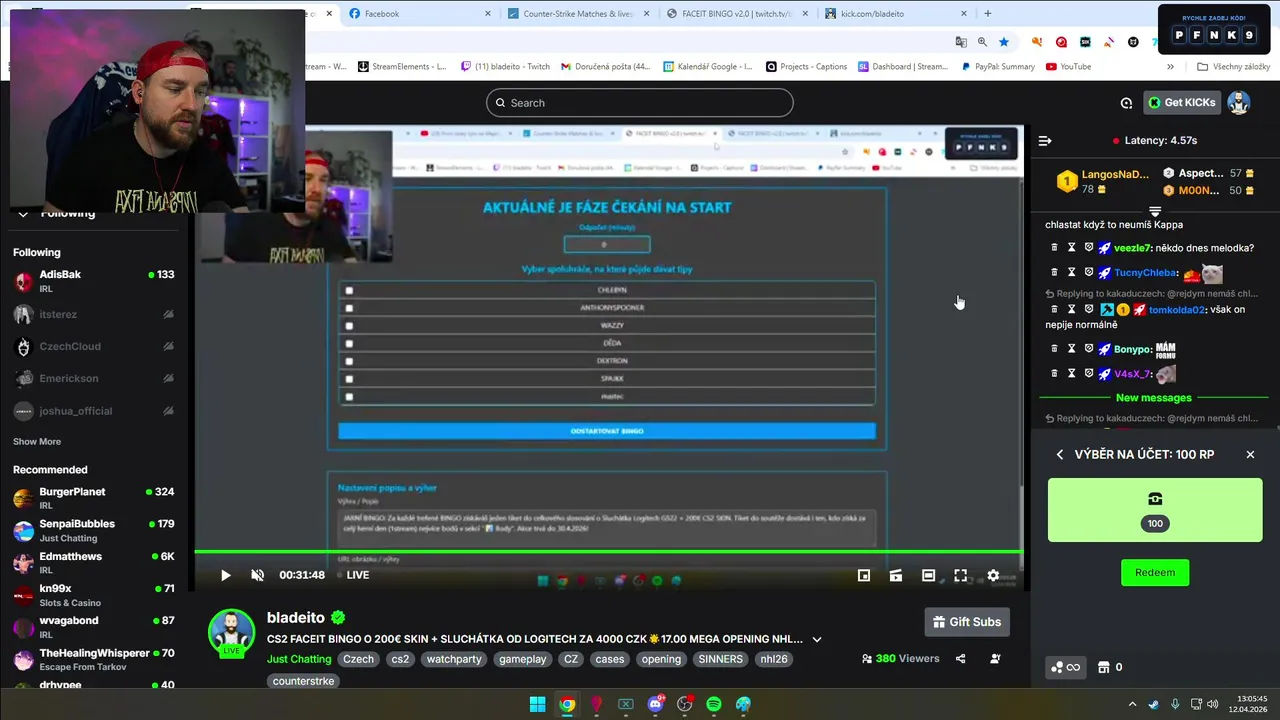
Task: Ban V4sX_7 using the shield icon
Action: coord(1088,373)
